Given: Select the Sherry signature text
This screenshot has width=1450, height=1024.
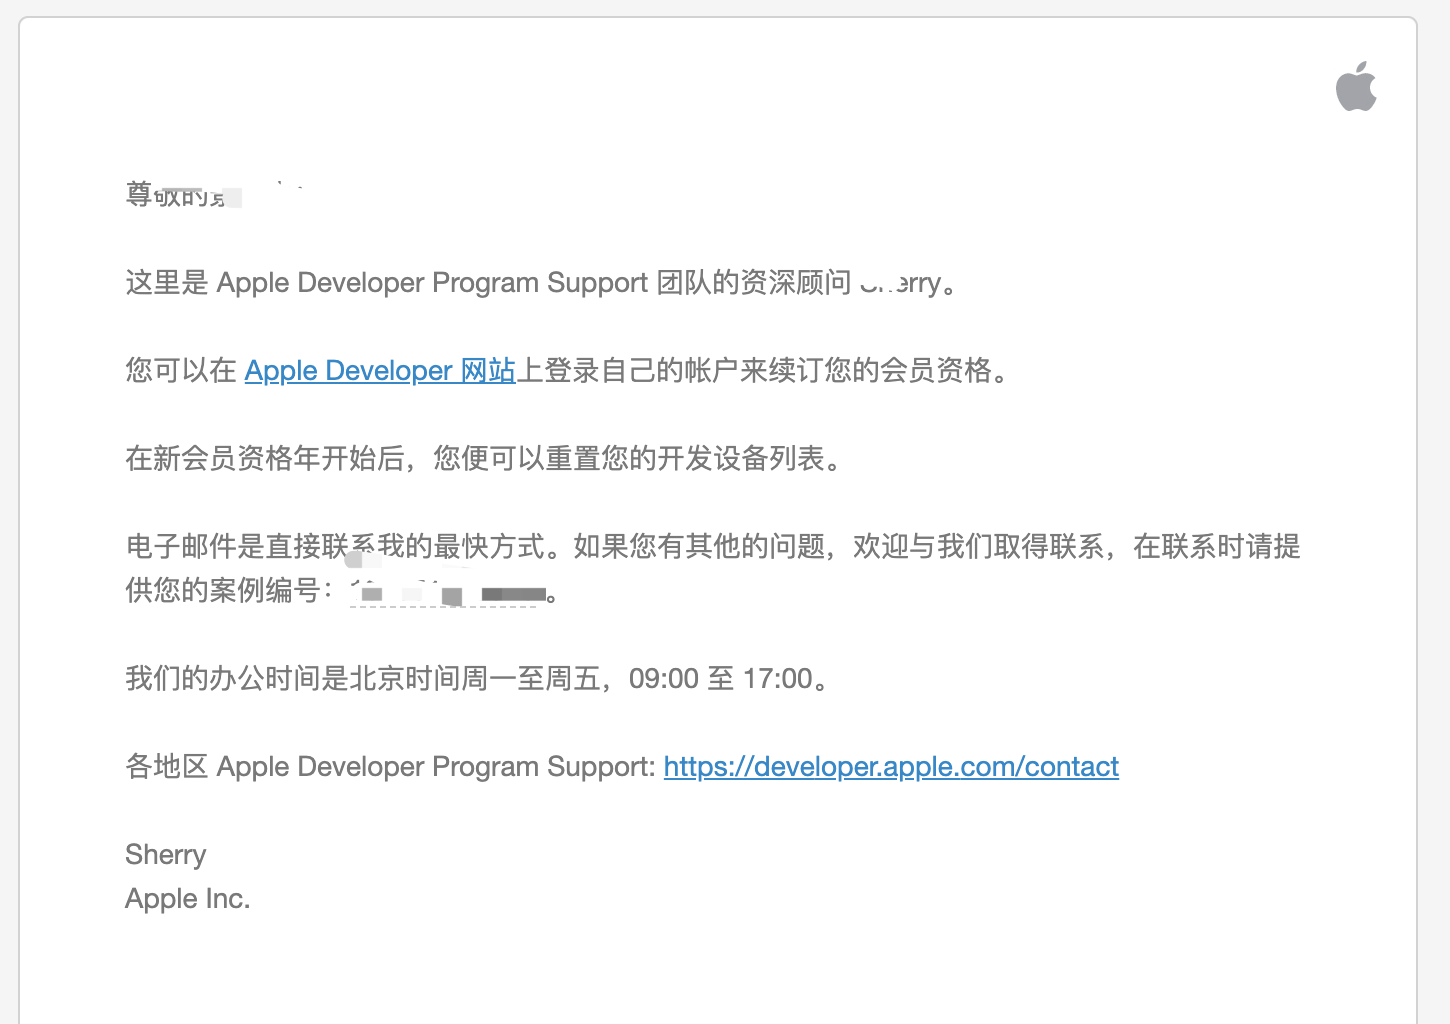Looking at the screenshot, I should (165, 855).
